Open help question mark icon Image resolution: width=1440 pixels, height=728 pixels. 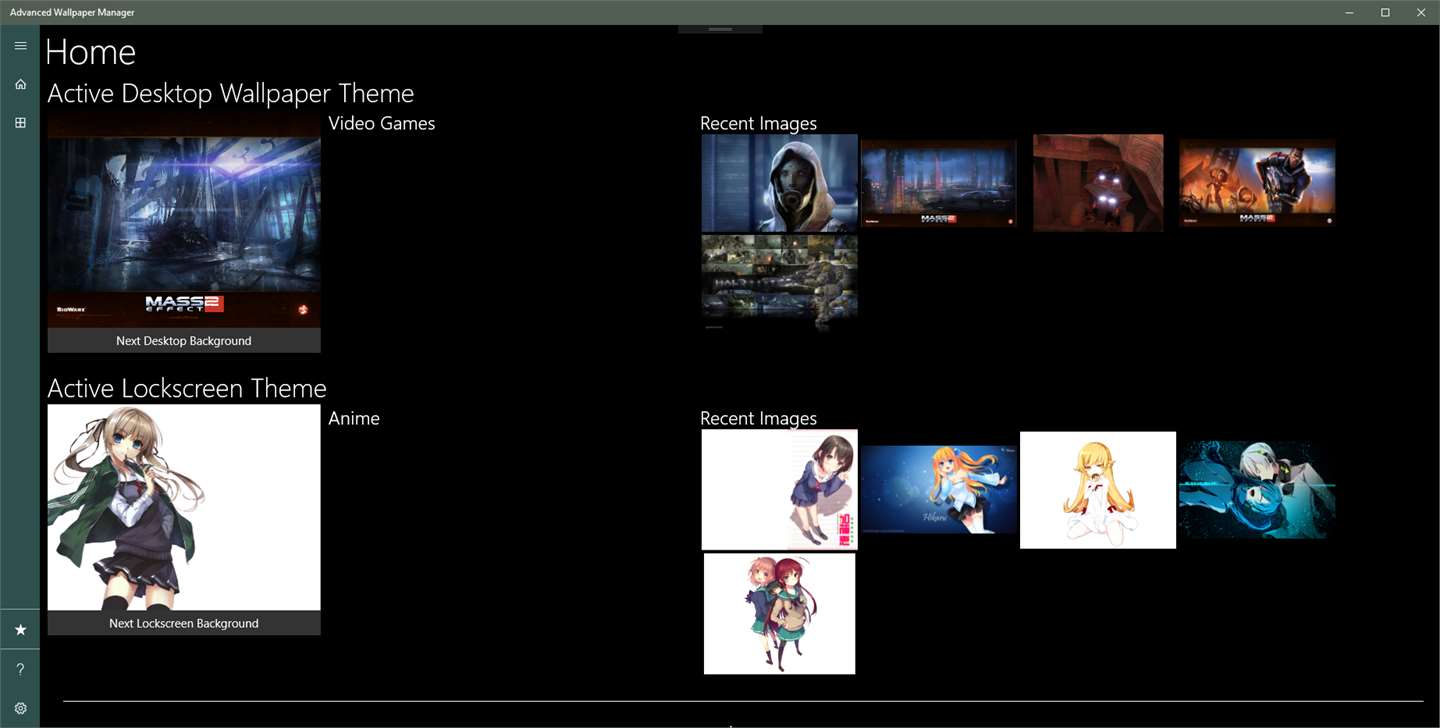(x=20, y=669)
